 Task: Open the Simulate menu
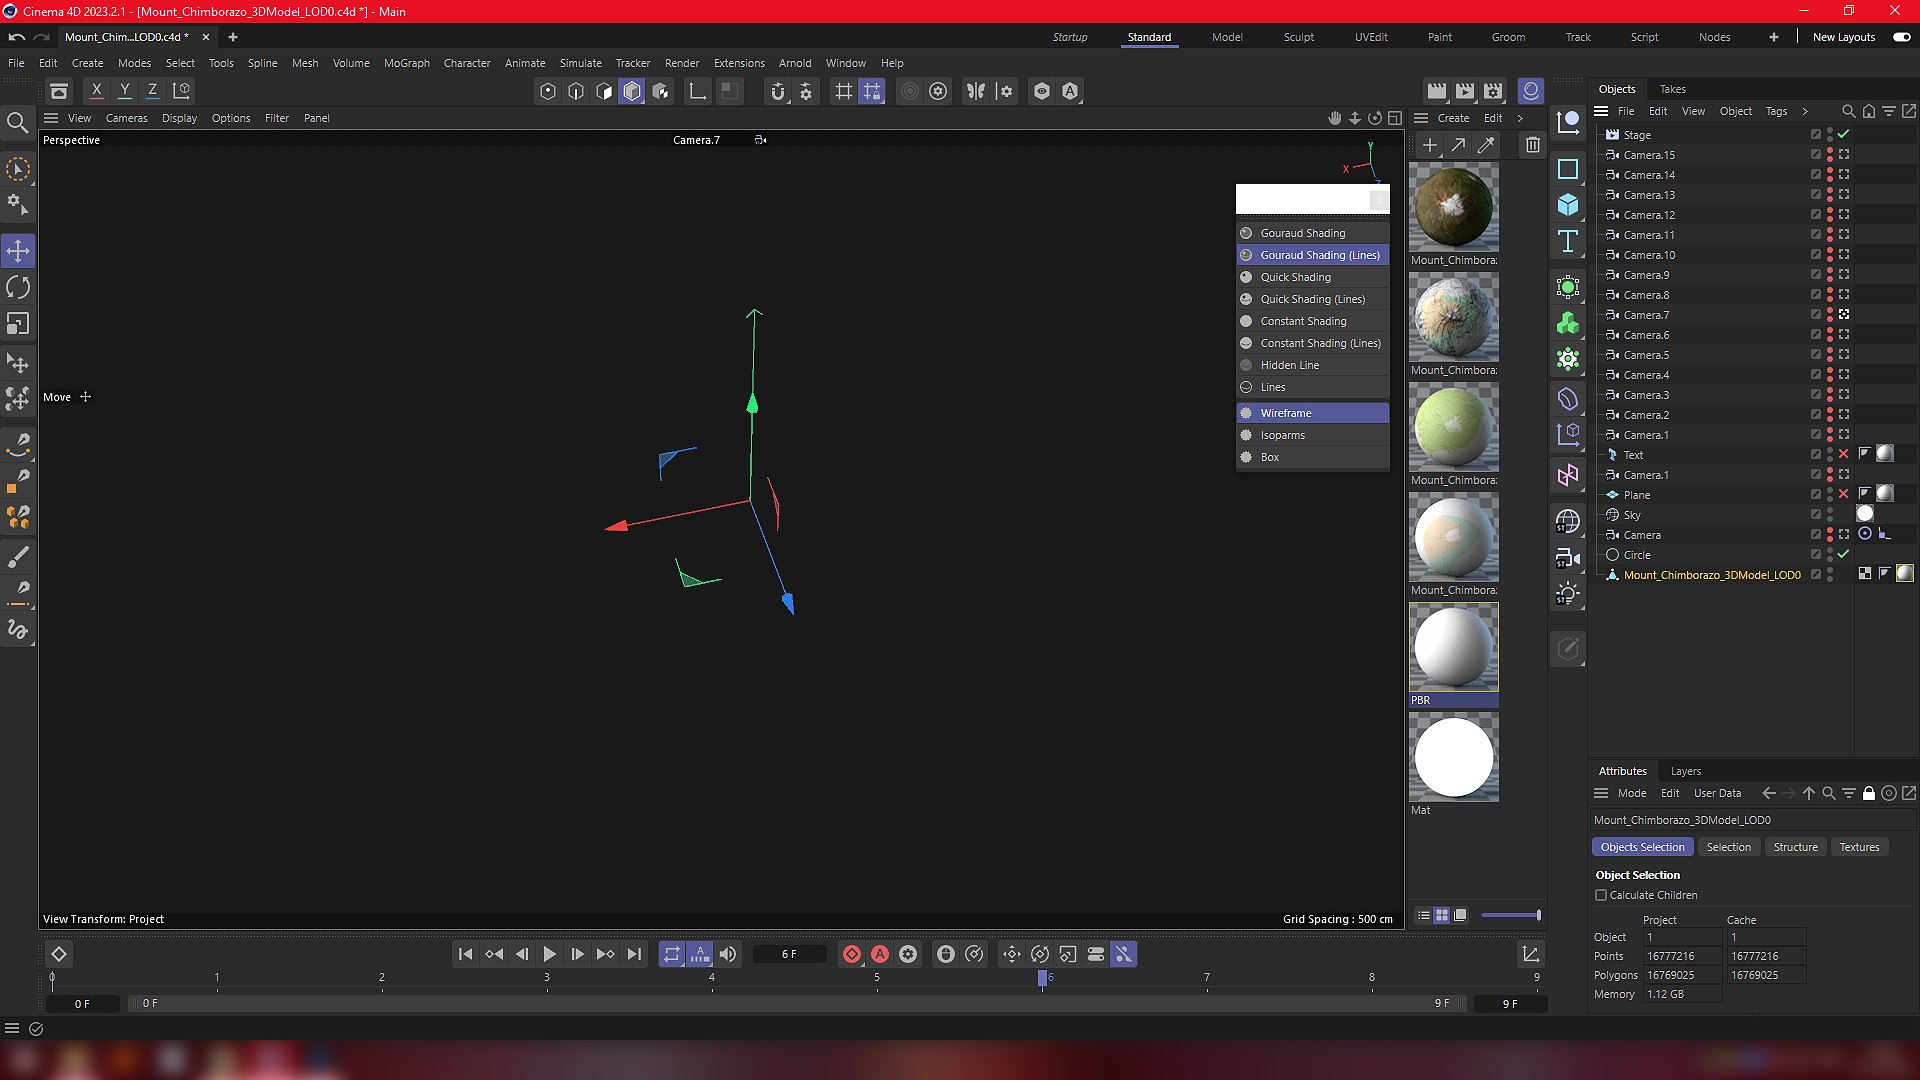pos(580,63)
